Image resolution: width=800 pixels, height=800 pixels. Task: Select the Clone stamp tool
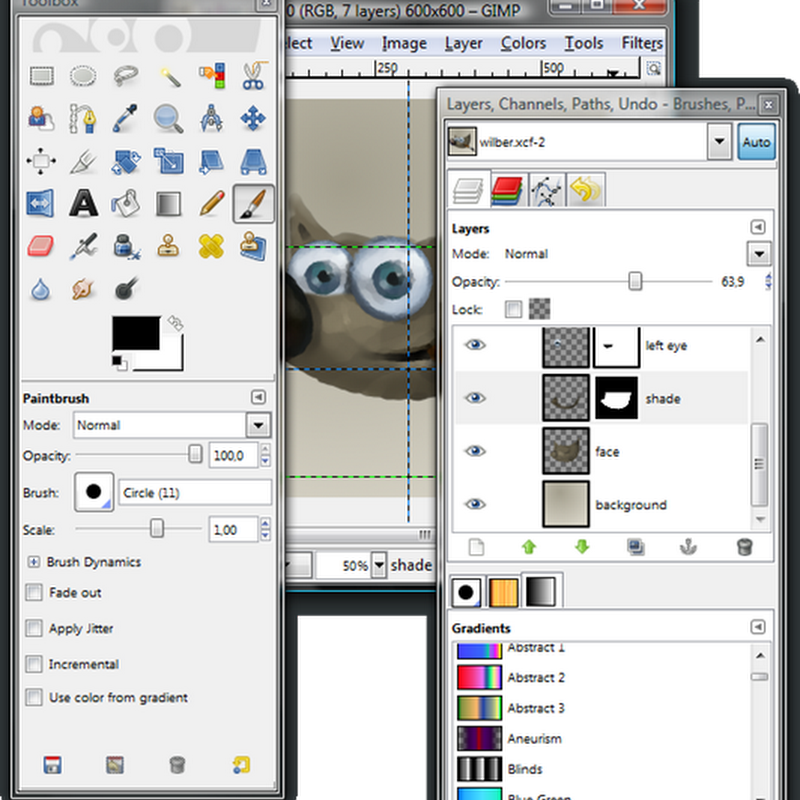coord(169,246)
